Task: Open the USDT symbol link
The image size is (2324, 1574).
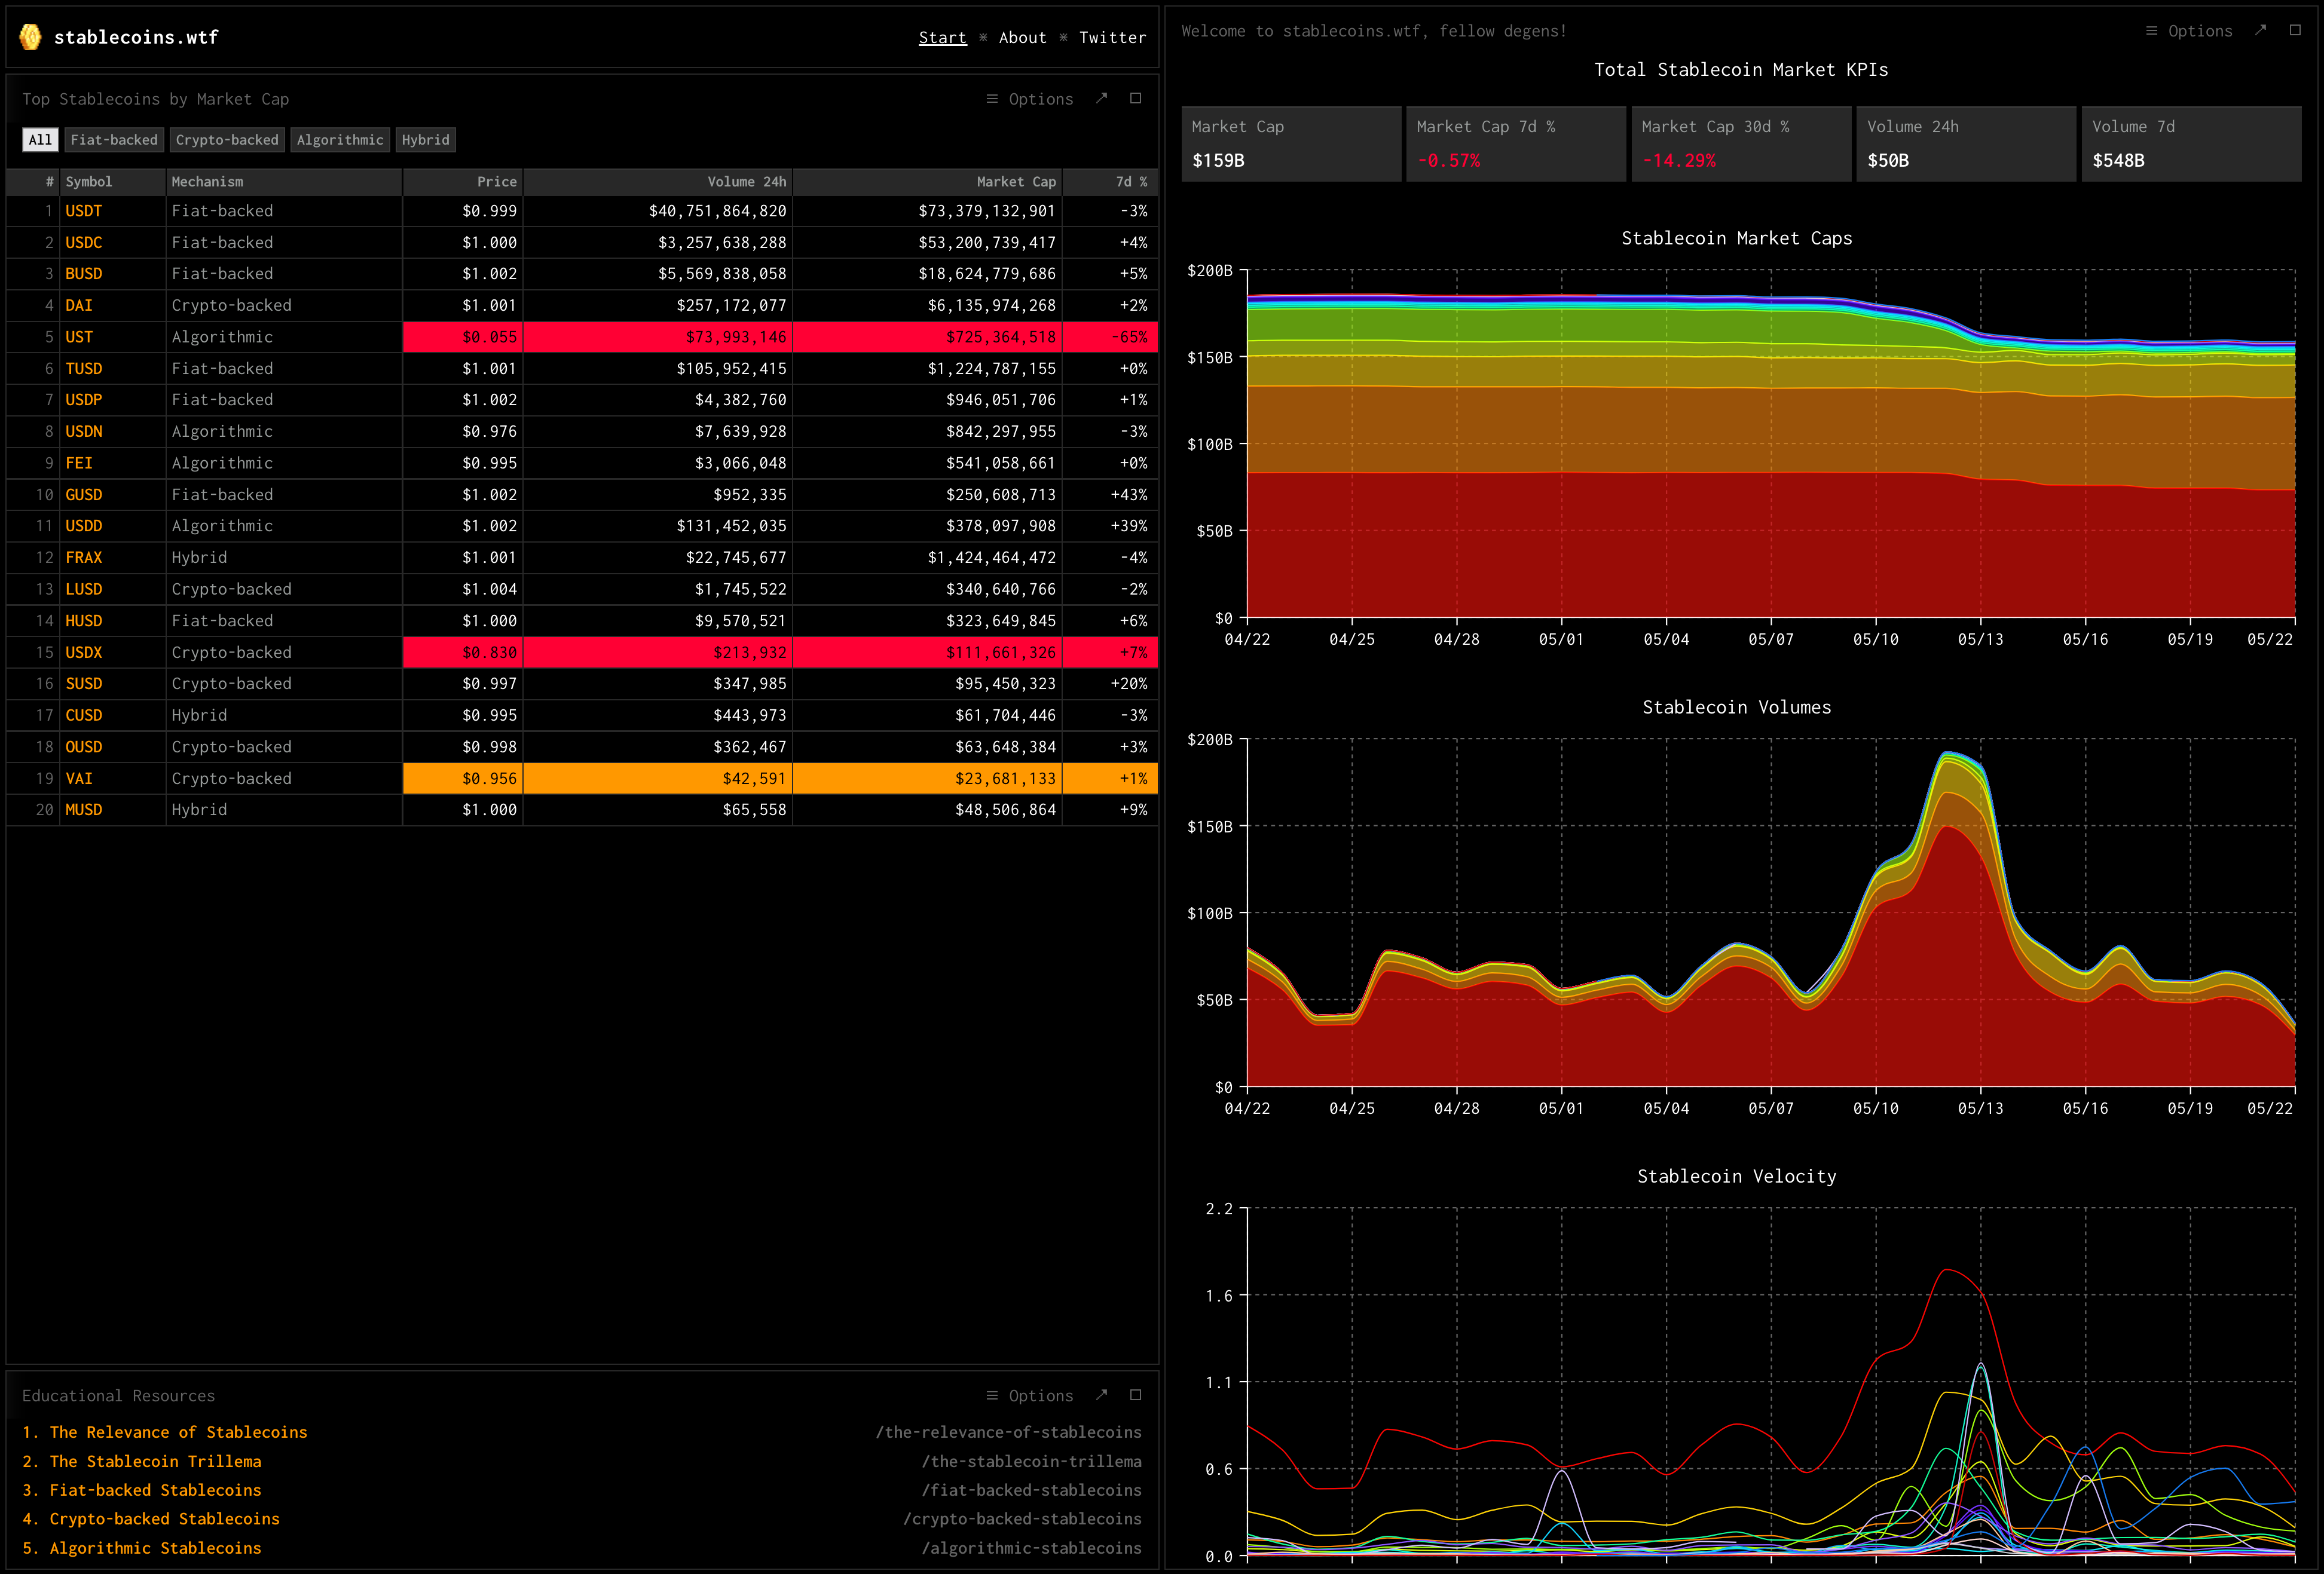Action: pyautogui.click(x=84, y=211)
